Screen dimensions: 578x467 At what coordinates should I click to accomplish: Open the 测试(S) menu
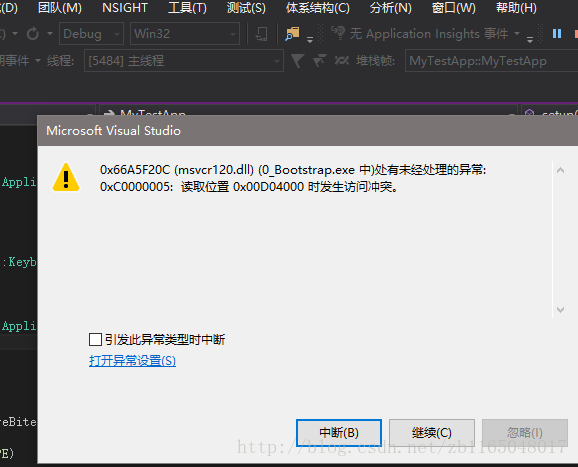(246, 8)
